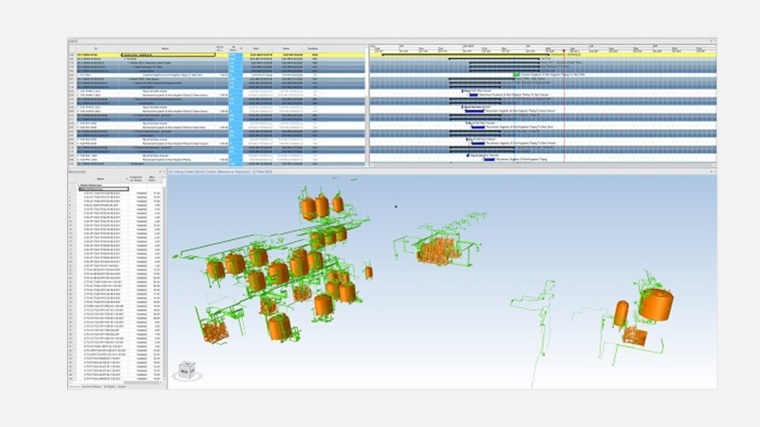Click the Start column header in the Gantt table
This screenshot has height=427, width=760.
[256, 48]
